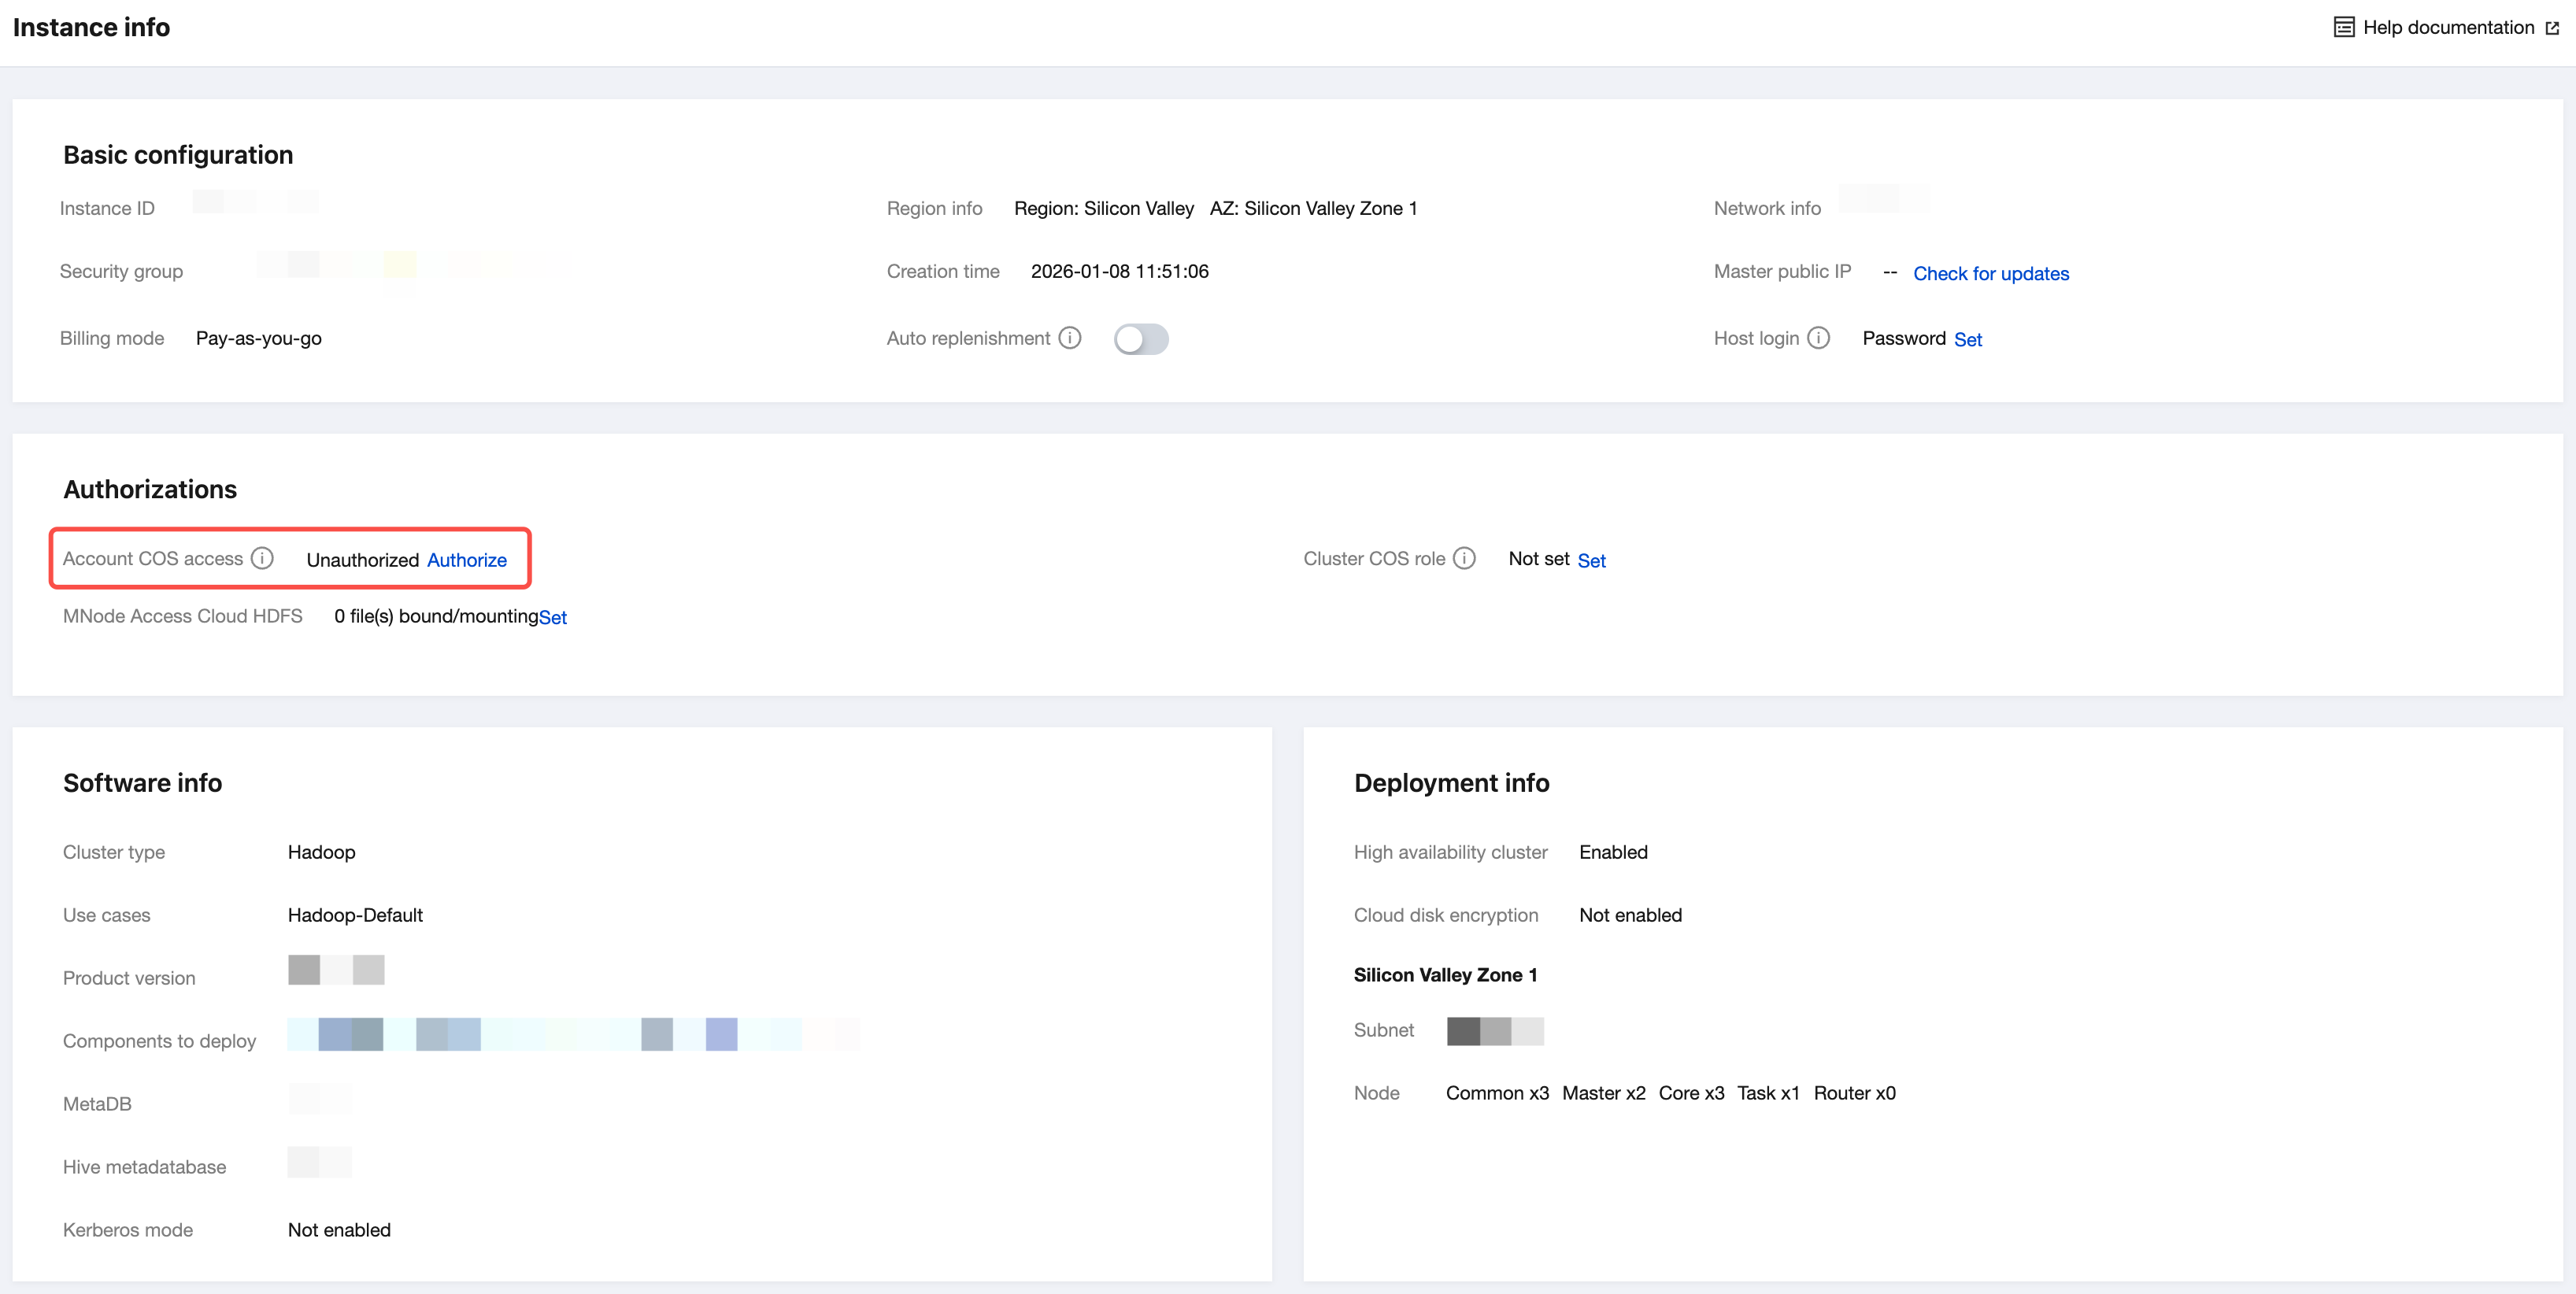Click the external link icon beside Help documentation

click(2552, 28)
